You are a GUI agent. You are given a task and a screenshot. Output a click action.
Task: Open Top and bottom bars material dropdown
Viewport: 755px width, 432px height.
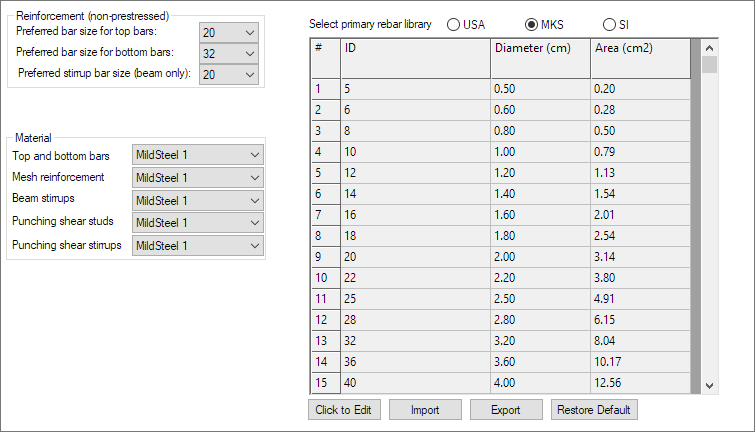tap(198, 155)
